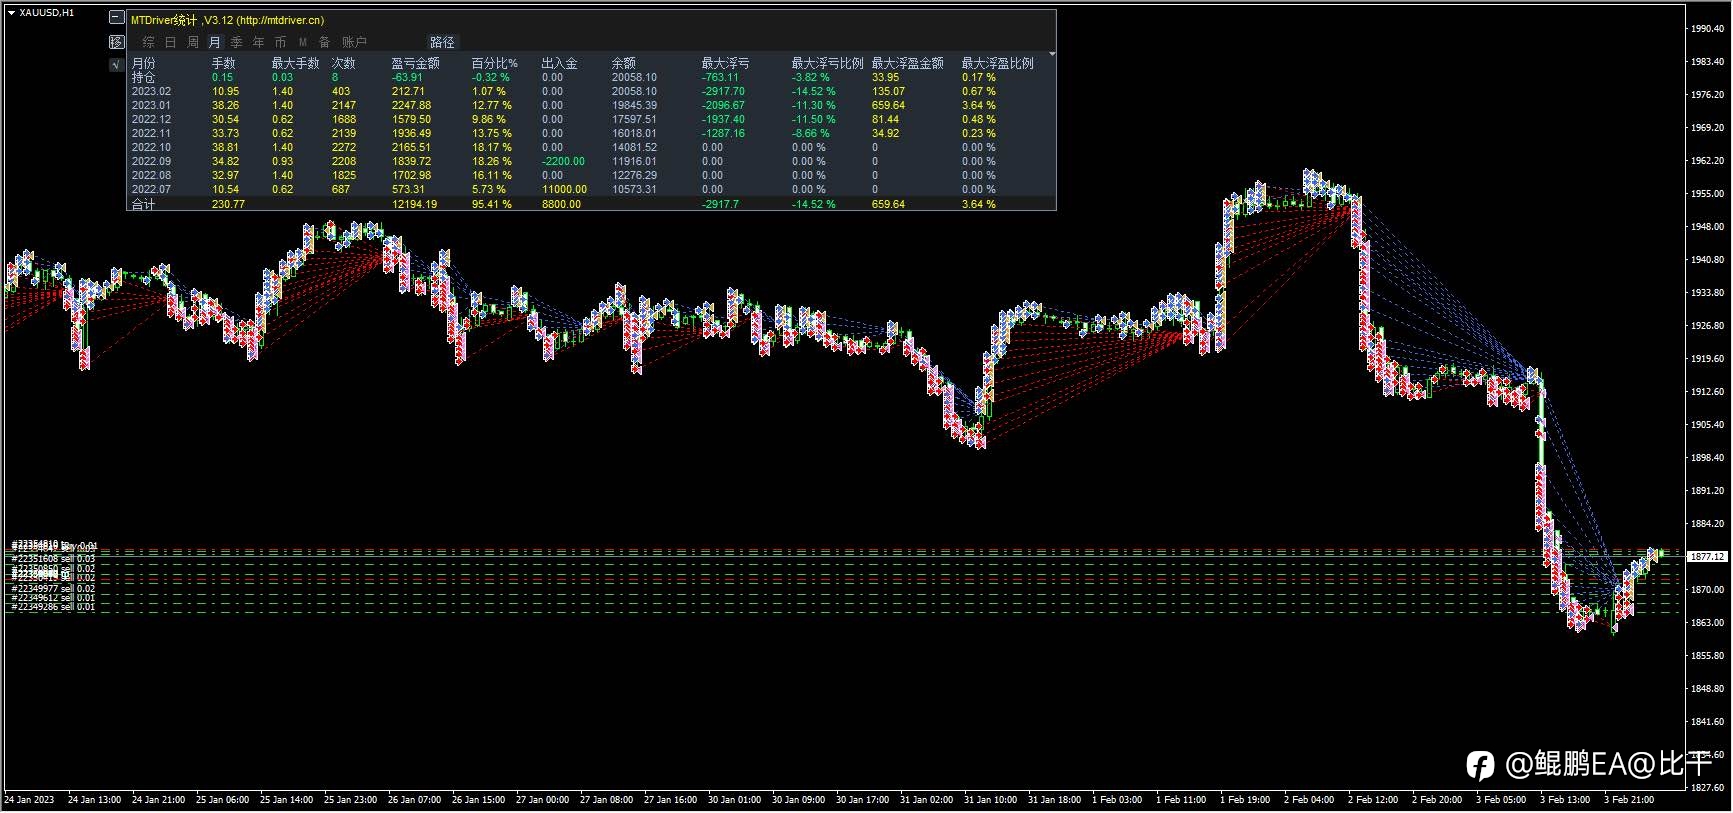The height and width of the screenshot is (813, 1733).
Task: Click the 百分比% column header
Action: (x=495, y=63)
